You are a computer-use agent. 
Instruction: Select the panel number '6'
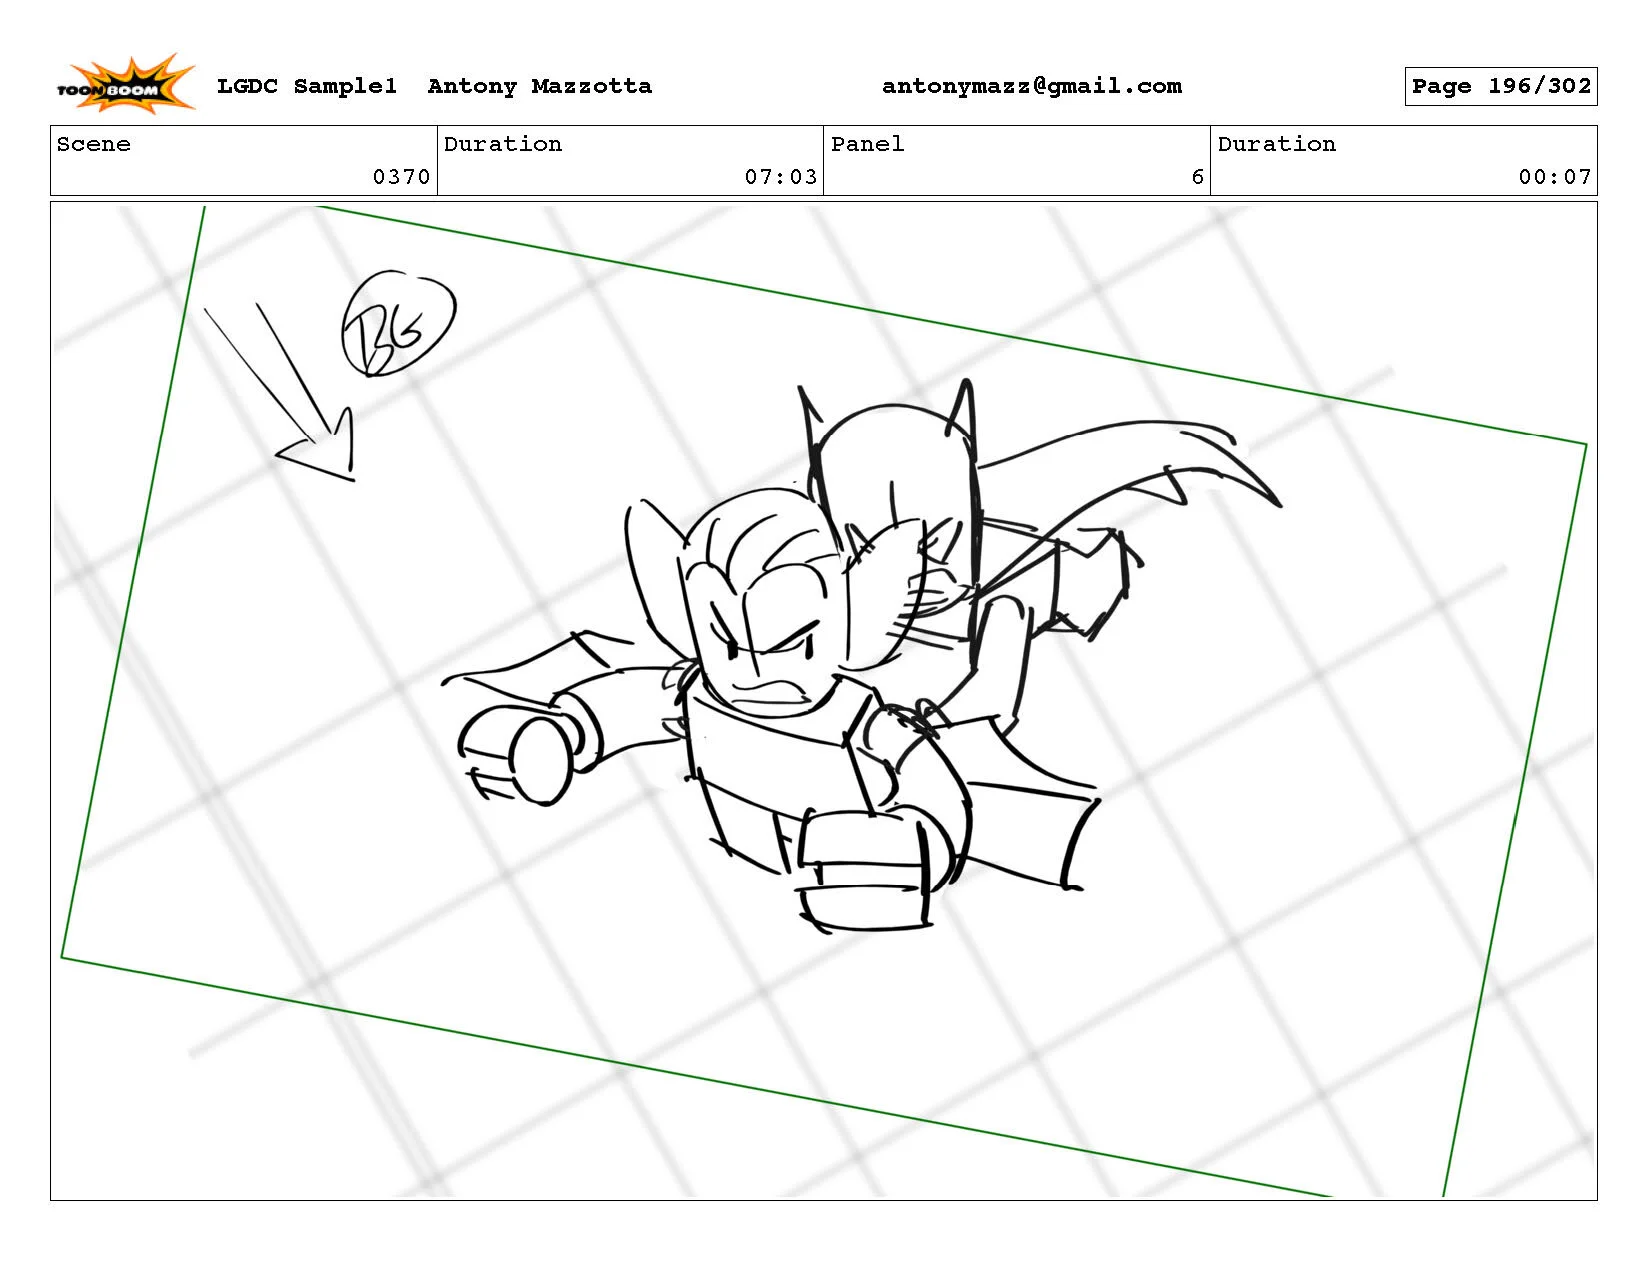[1197, 177]
